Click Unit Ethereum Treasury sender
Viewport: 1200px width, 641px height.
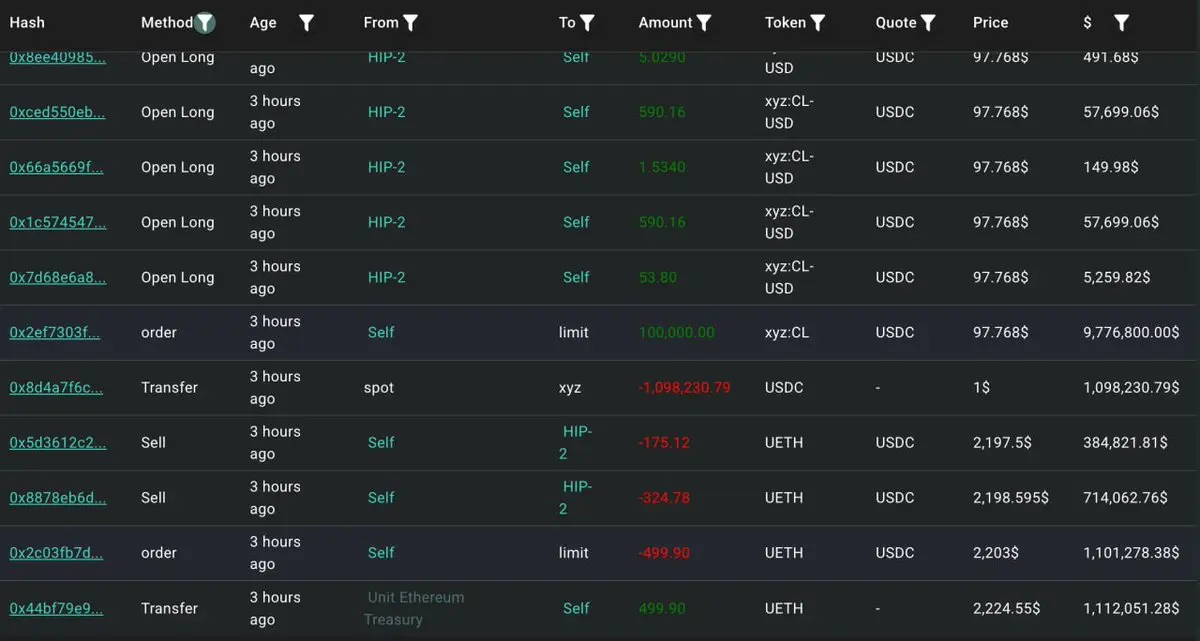tap(415, 608)
